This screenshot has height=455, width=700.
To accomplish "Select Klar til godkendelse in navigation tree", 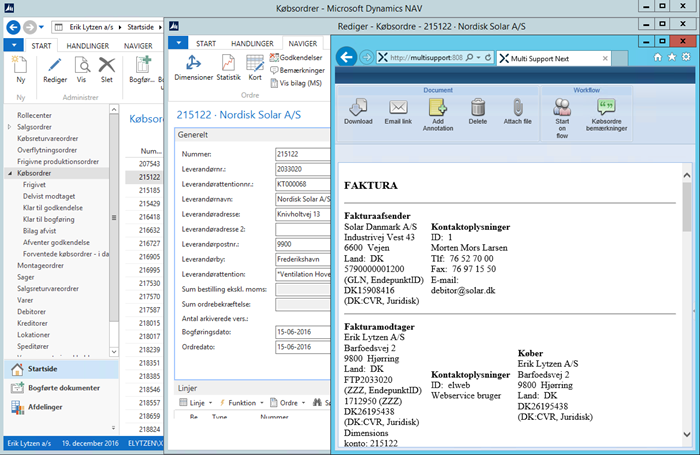I will point(53,208).
